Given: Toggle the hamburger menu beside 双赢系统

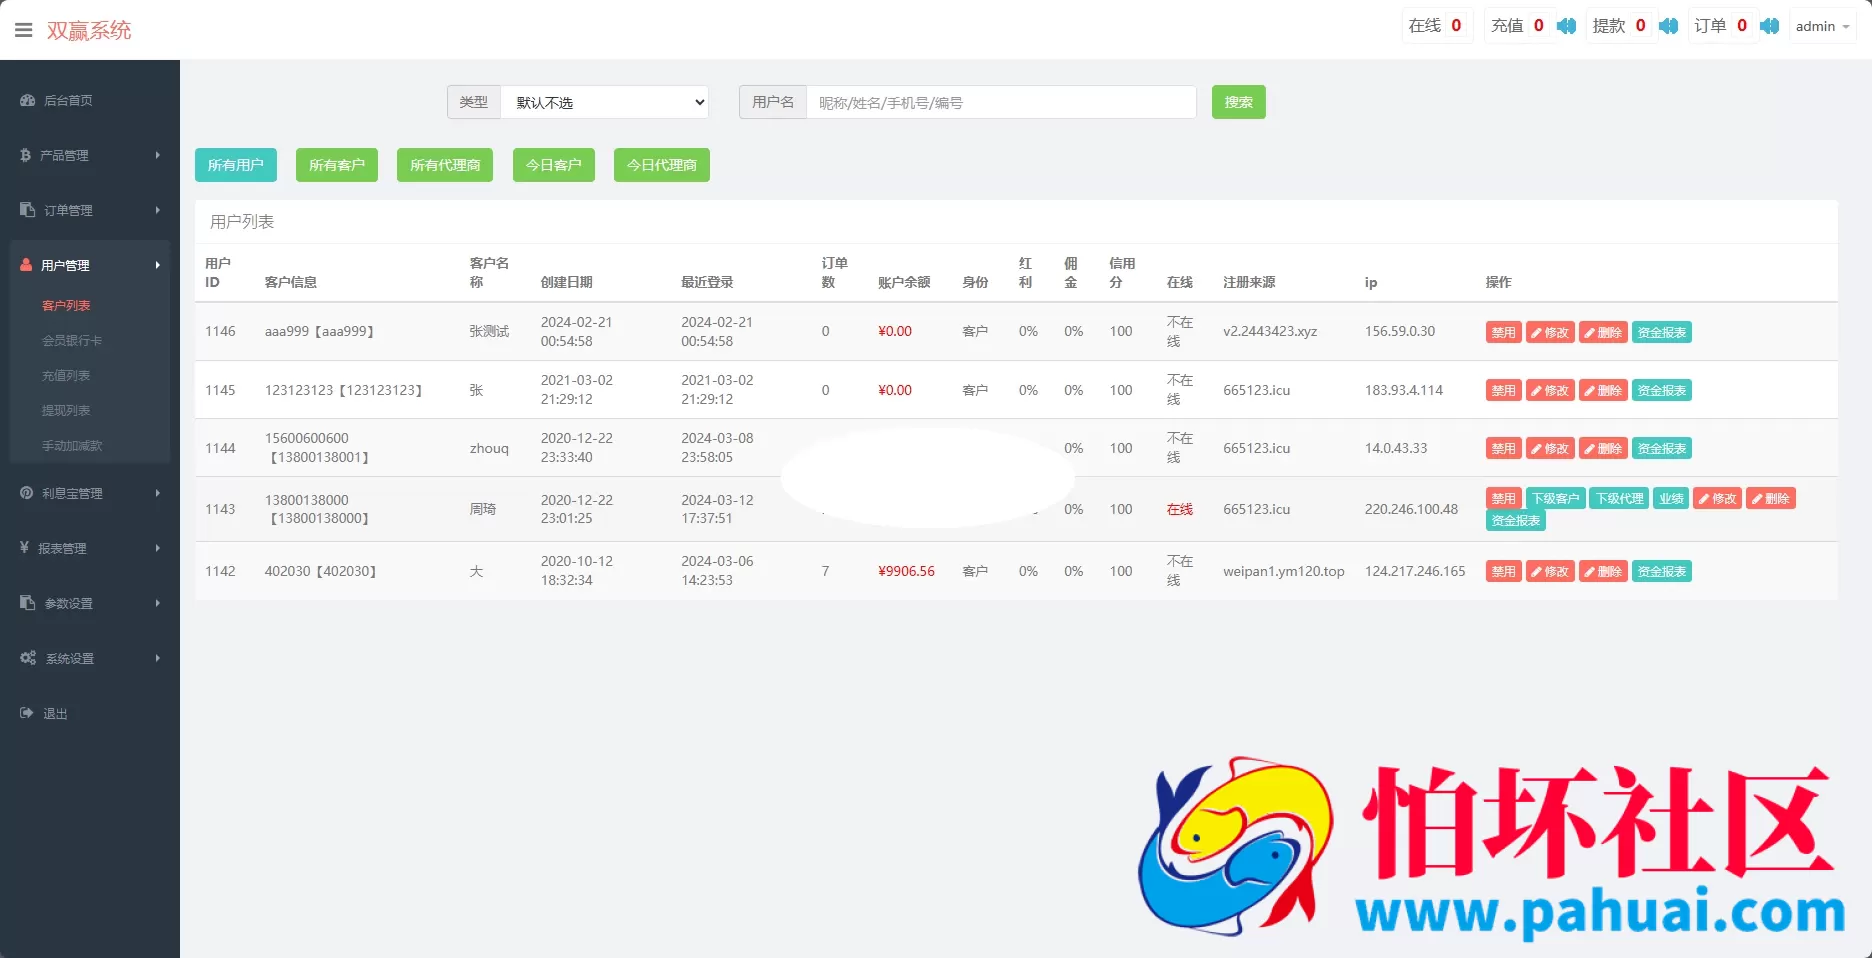Looking at the screenshot, I should tap(24, 29).
